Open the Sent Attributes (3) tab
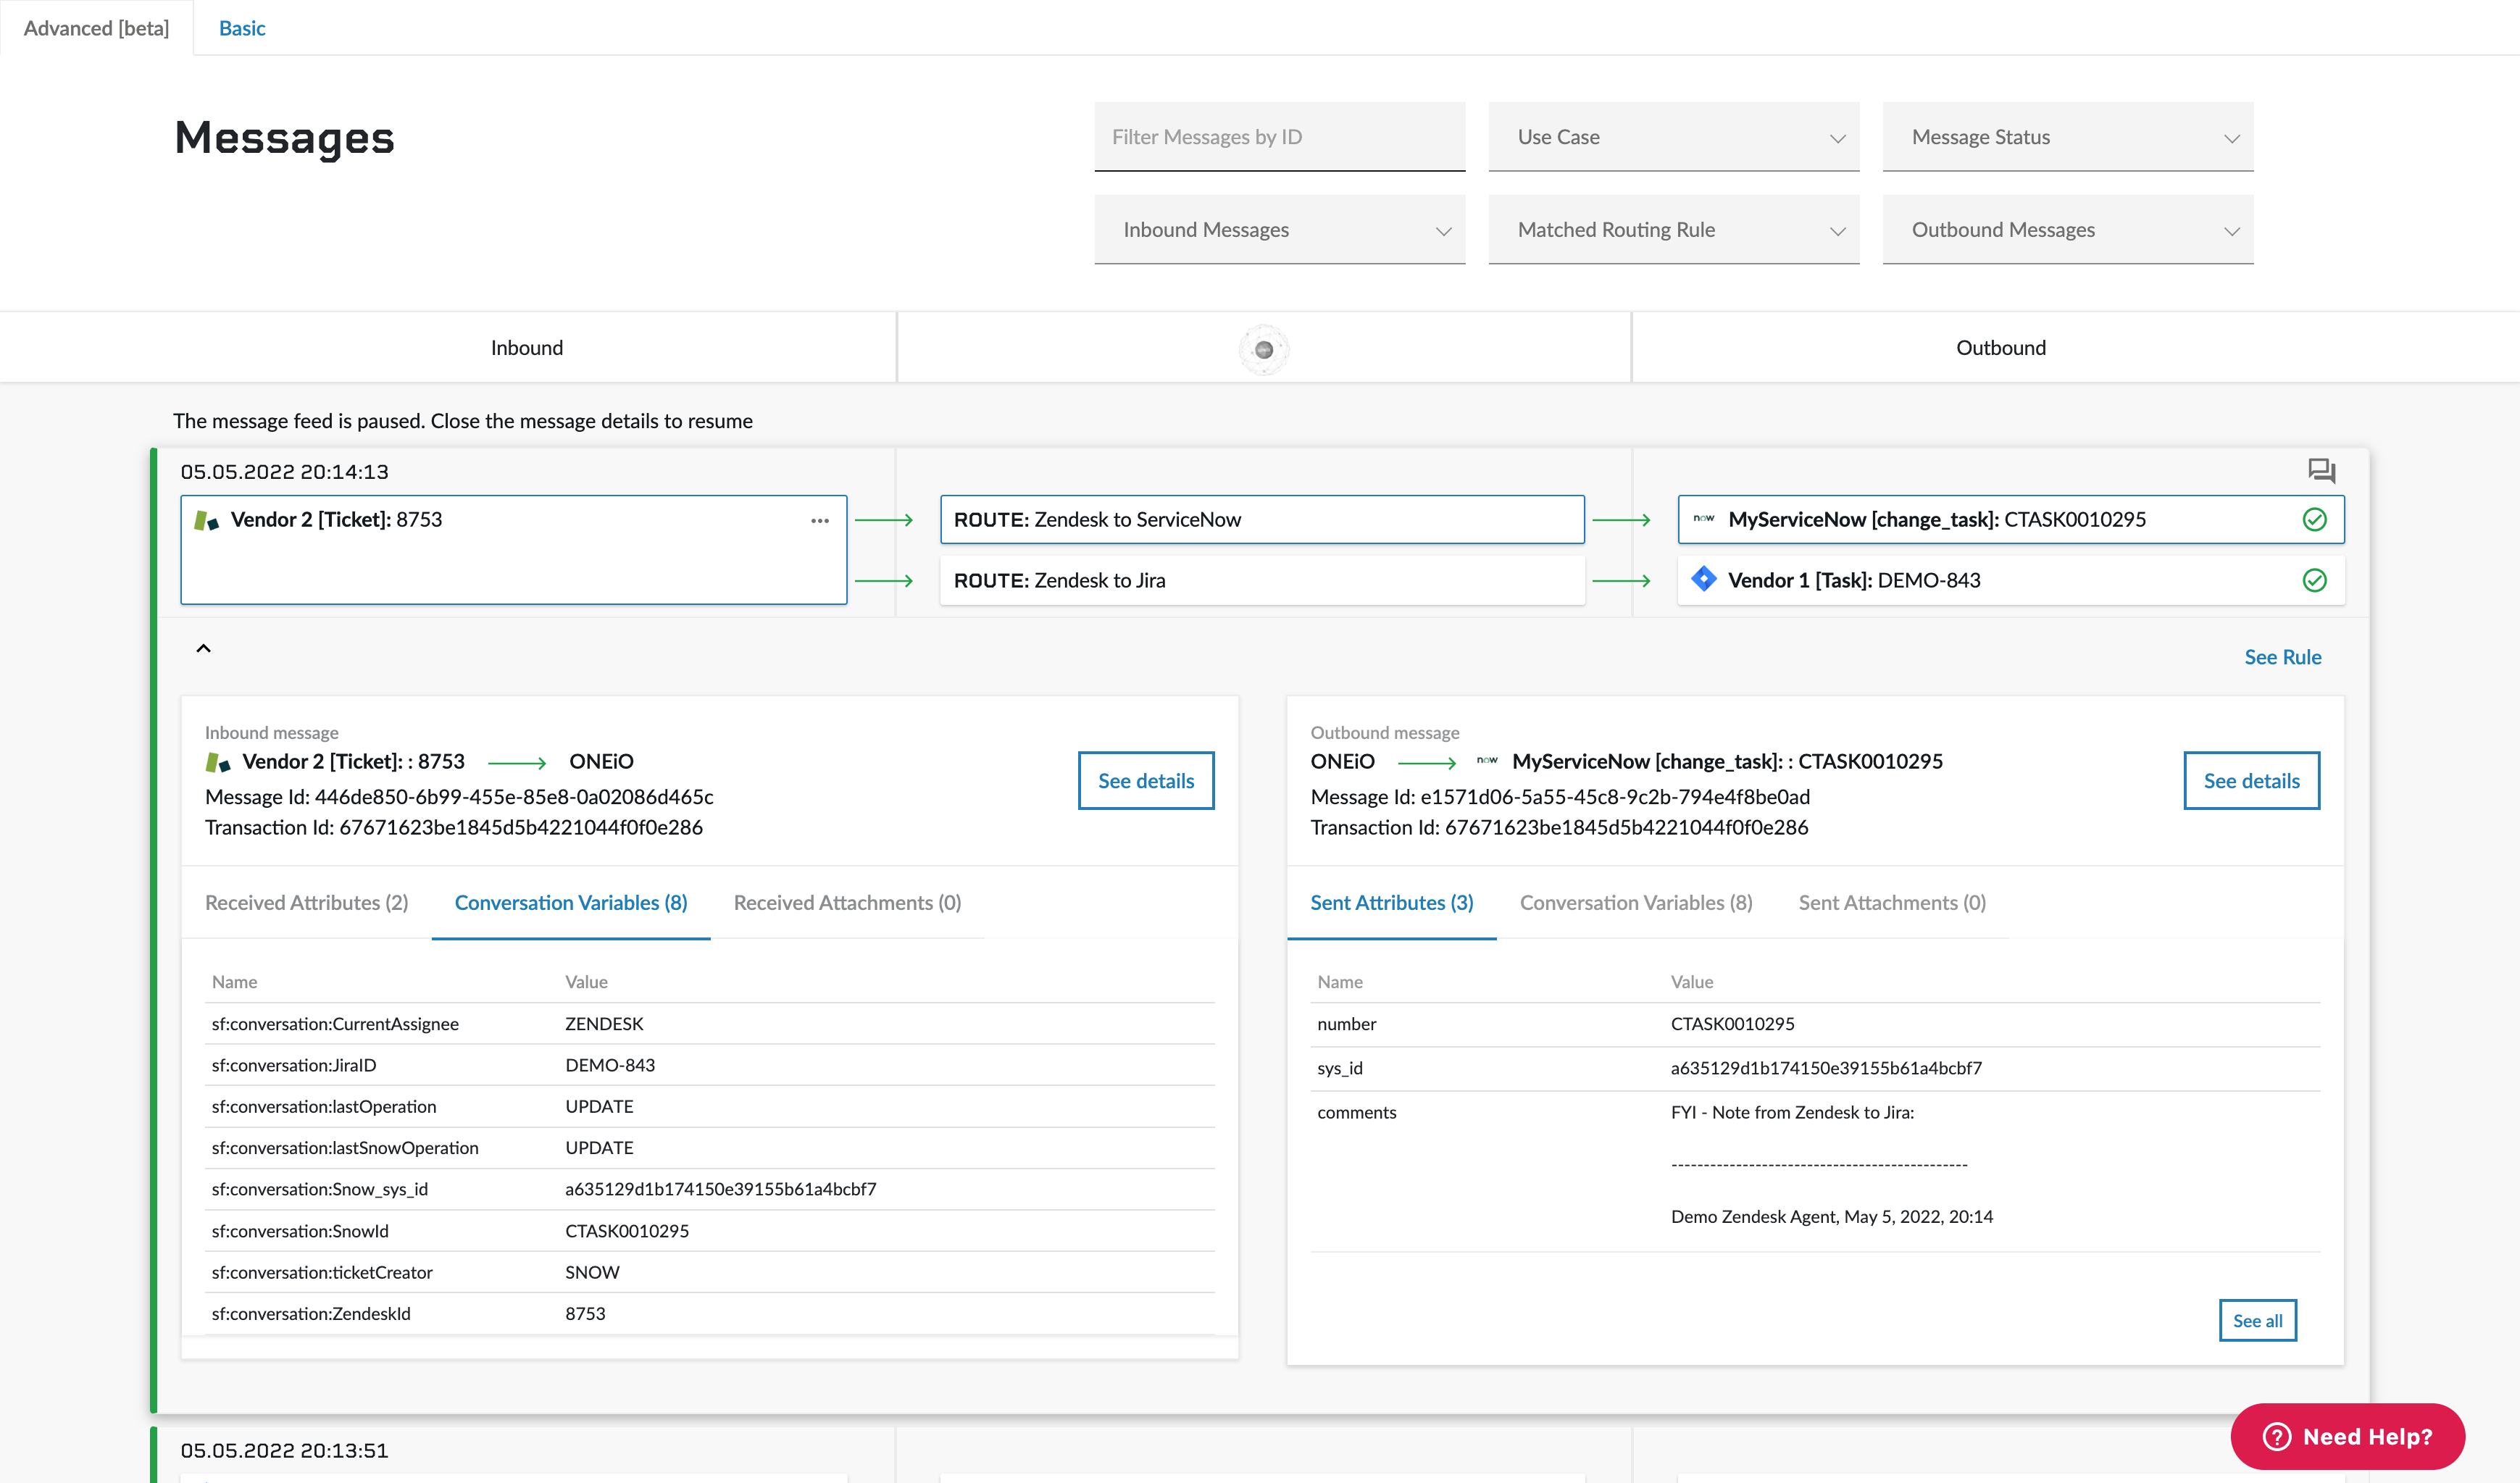 point(1391,902)
